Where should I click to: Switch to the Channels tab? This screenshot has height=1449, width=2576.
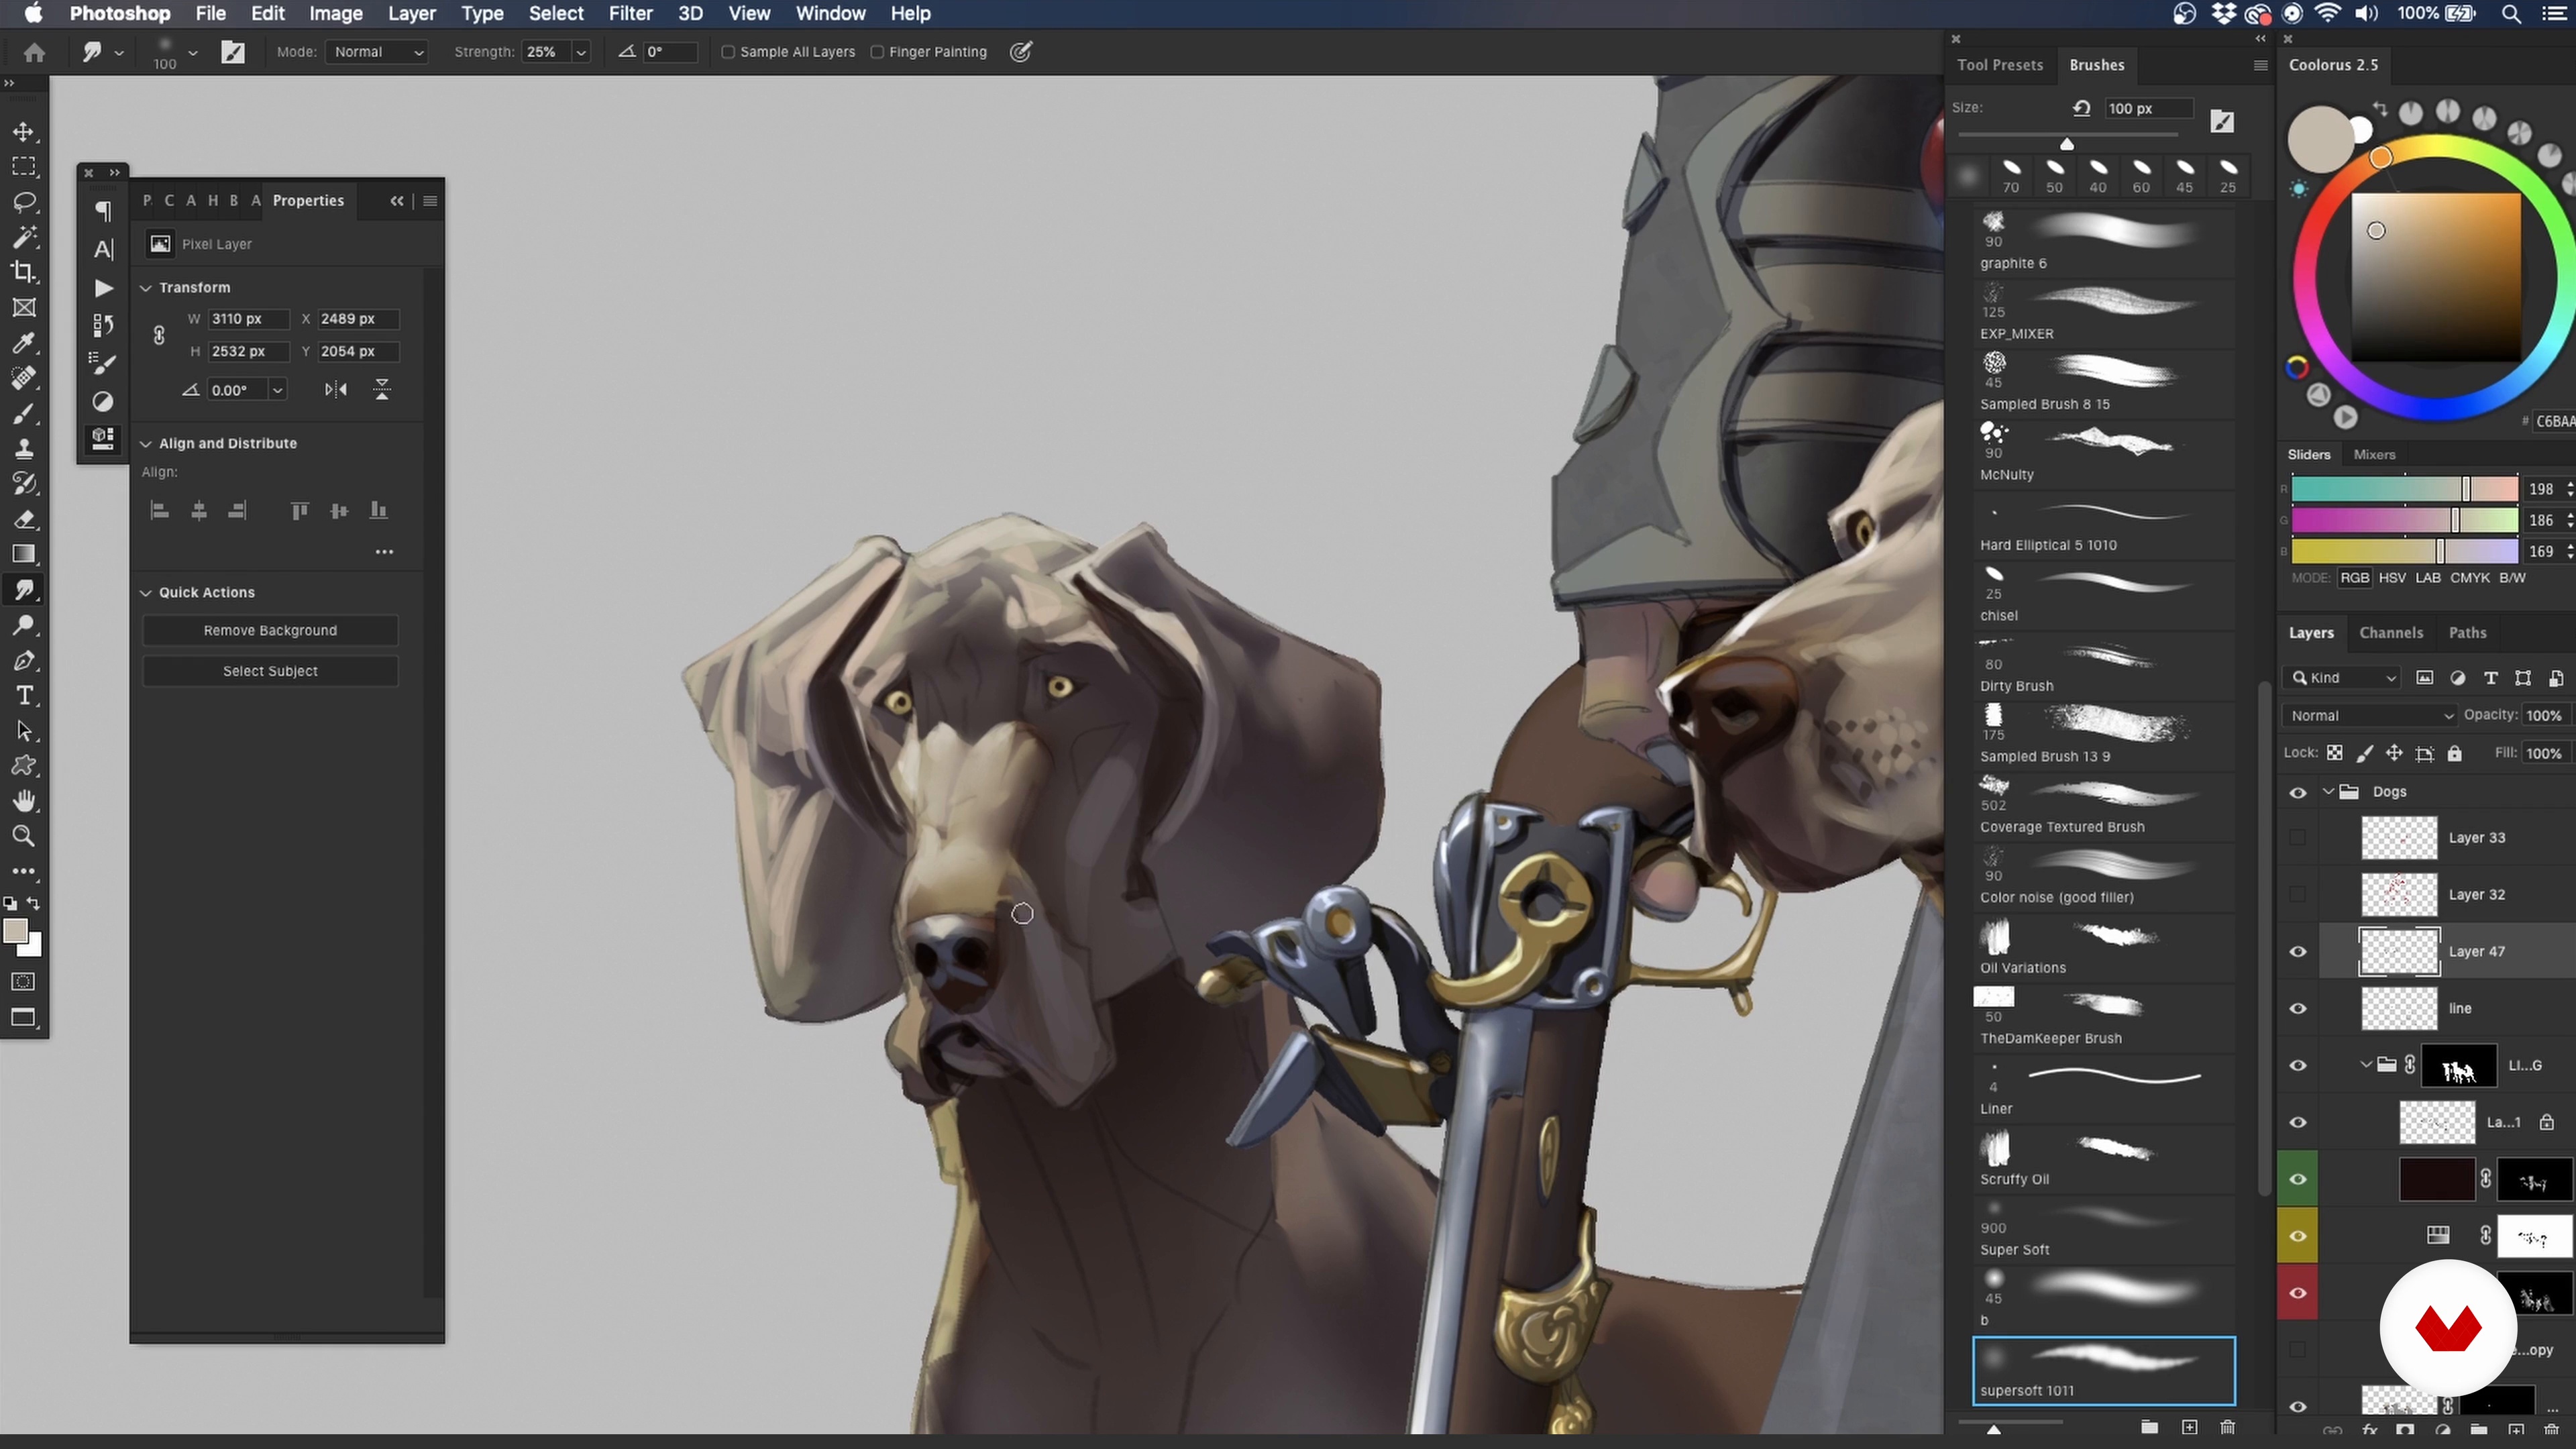click(2391, 633)
